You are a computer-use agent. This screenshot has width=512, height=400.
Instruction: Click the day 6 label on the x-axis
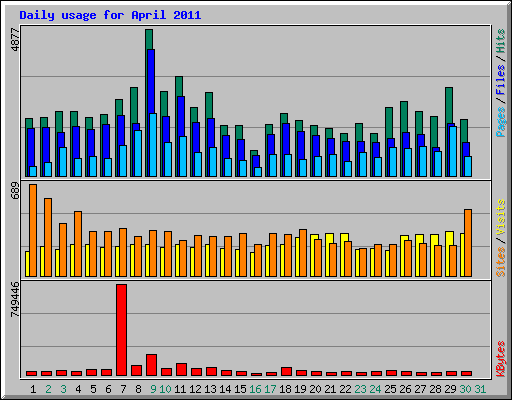(108, 389)
